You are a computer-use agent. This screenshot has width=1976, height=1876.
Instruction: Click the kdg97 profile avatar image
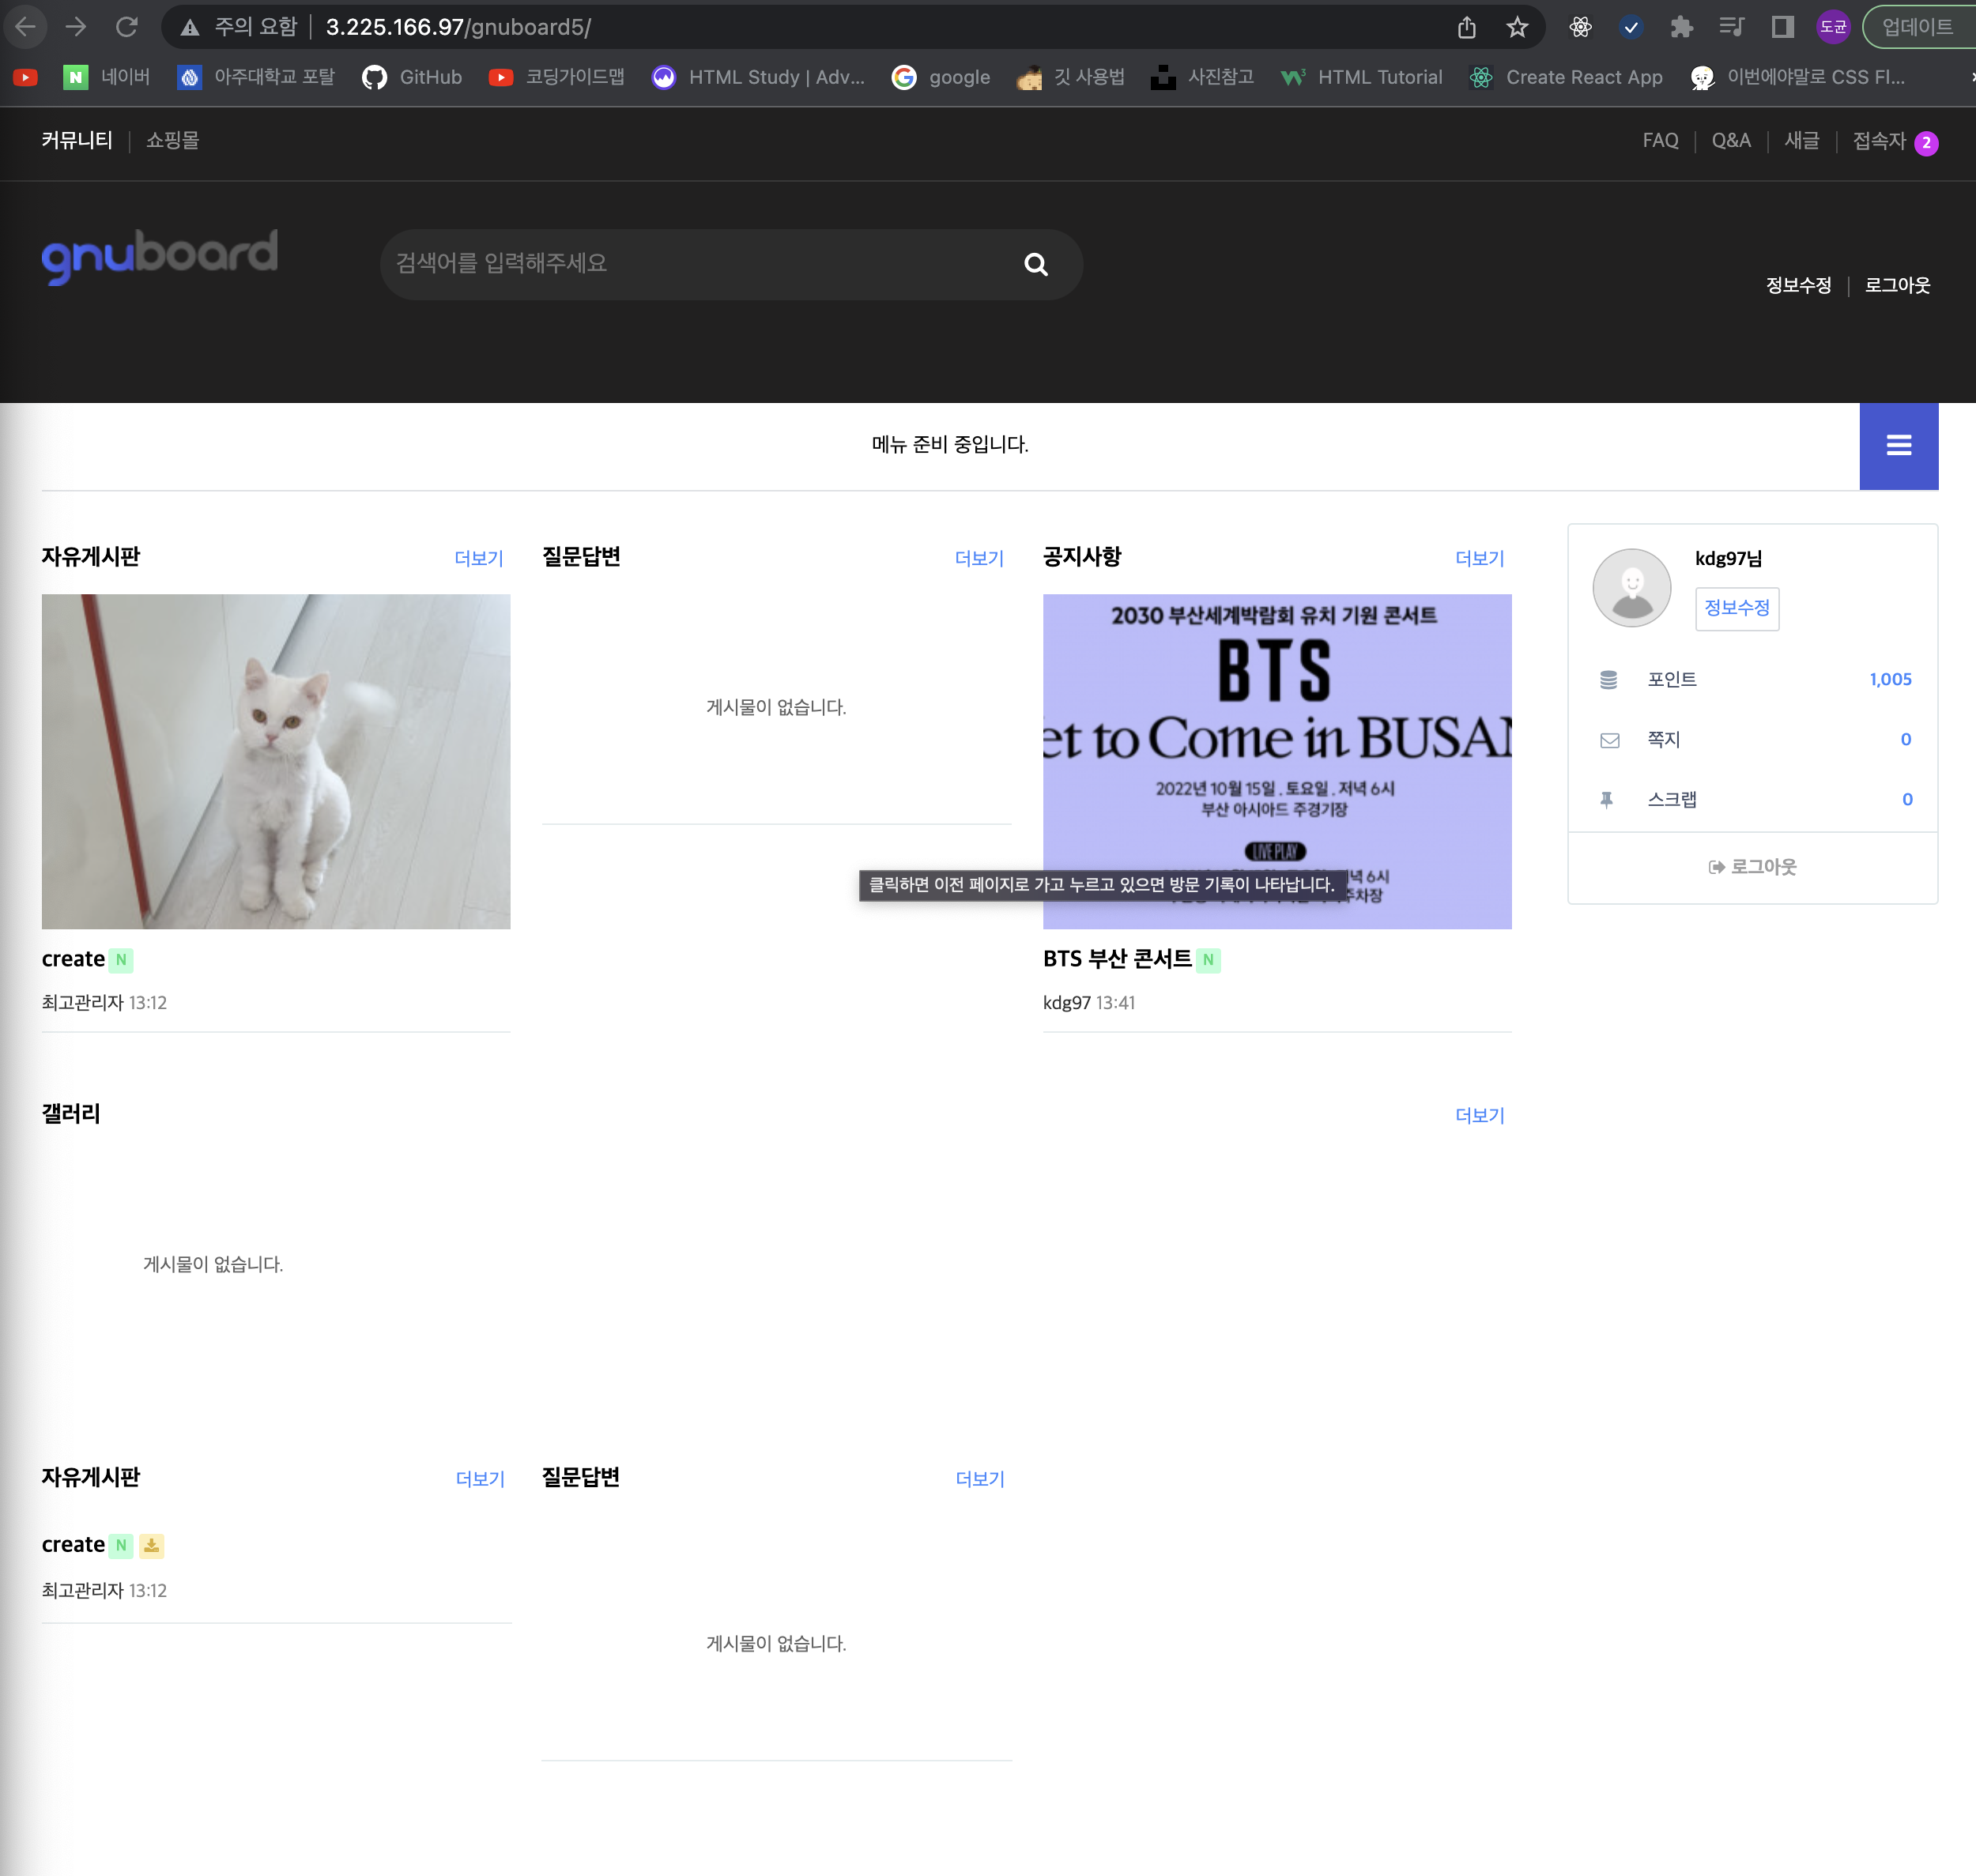click(1631, 587)
